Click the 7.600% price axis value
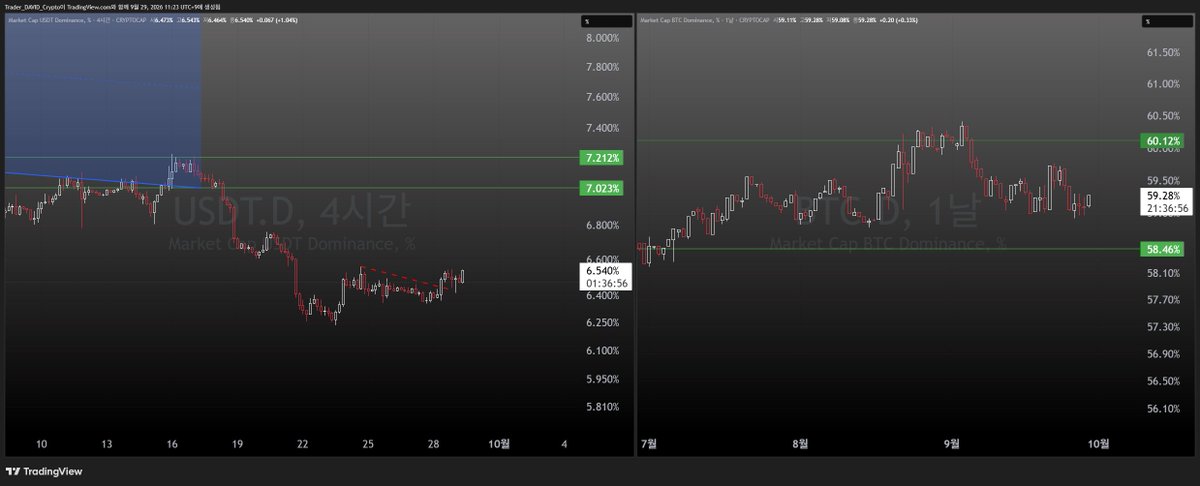Viewport: 1200px width, 486px height. (602, 97)
